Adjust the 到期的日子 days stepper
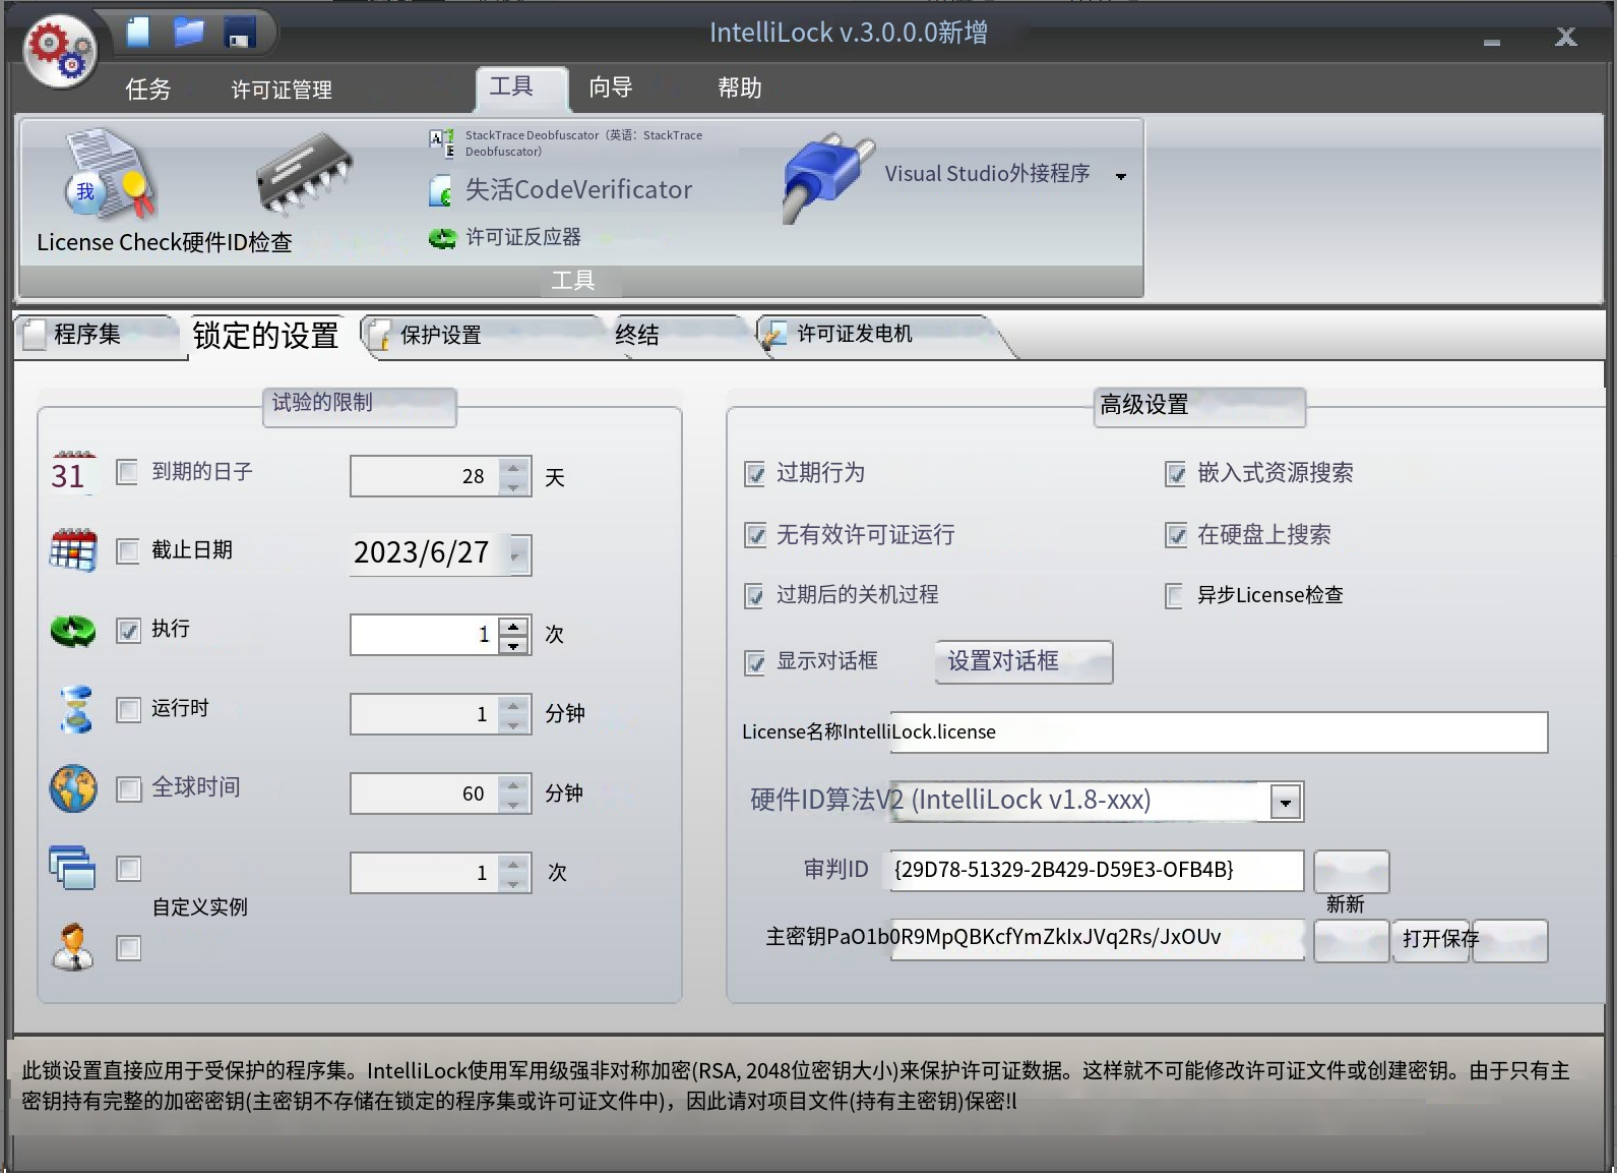Image resolution: width=1617 pixels, height=1173 pixels. (x=513, y=476)
